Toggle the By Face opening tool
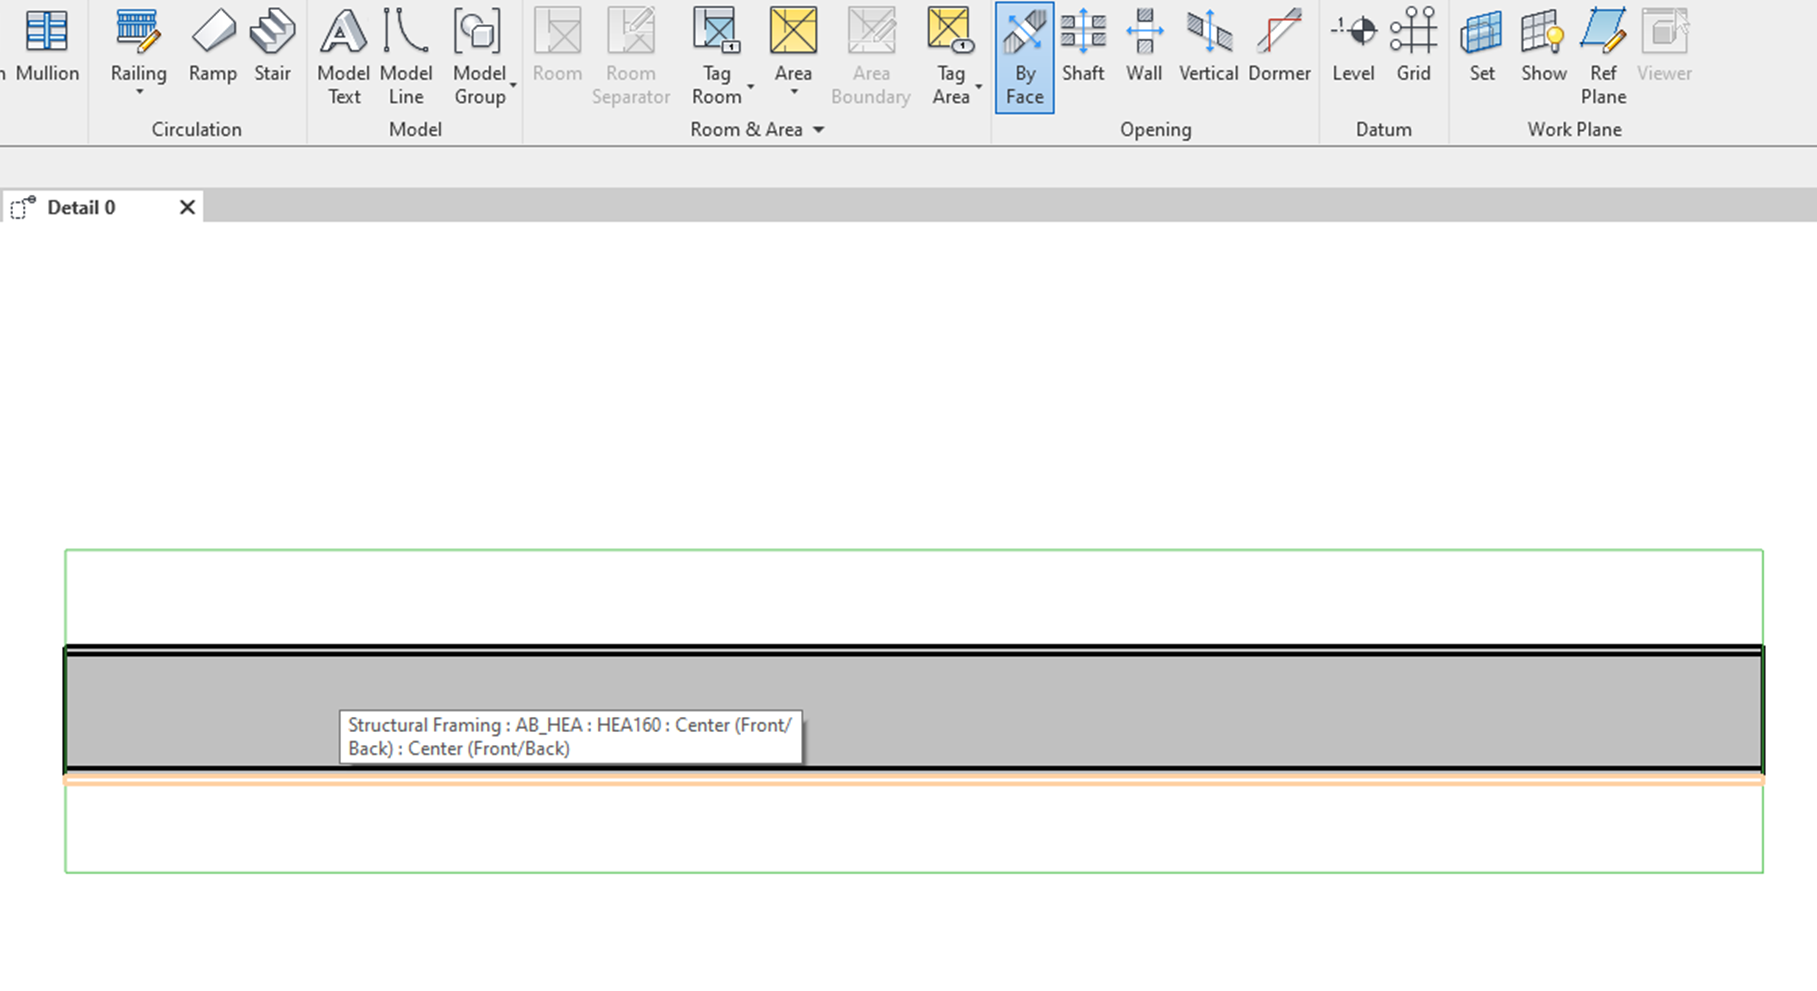 (x=1024, y=55)
